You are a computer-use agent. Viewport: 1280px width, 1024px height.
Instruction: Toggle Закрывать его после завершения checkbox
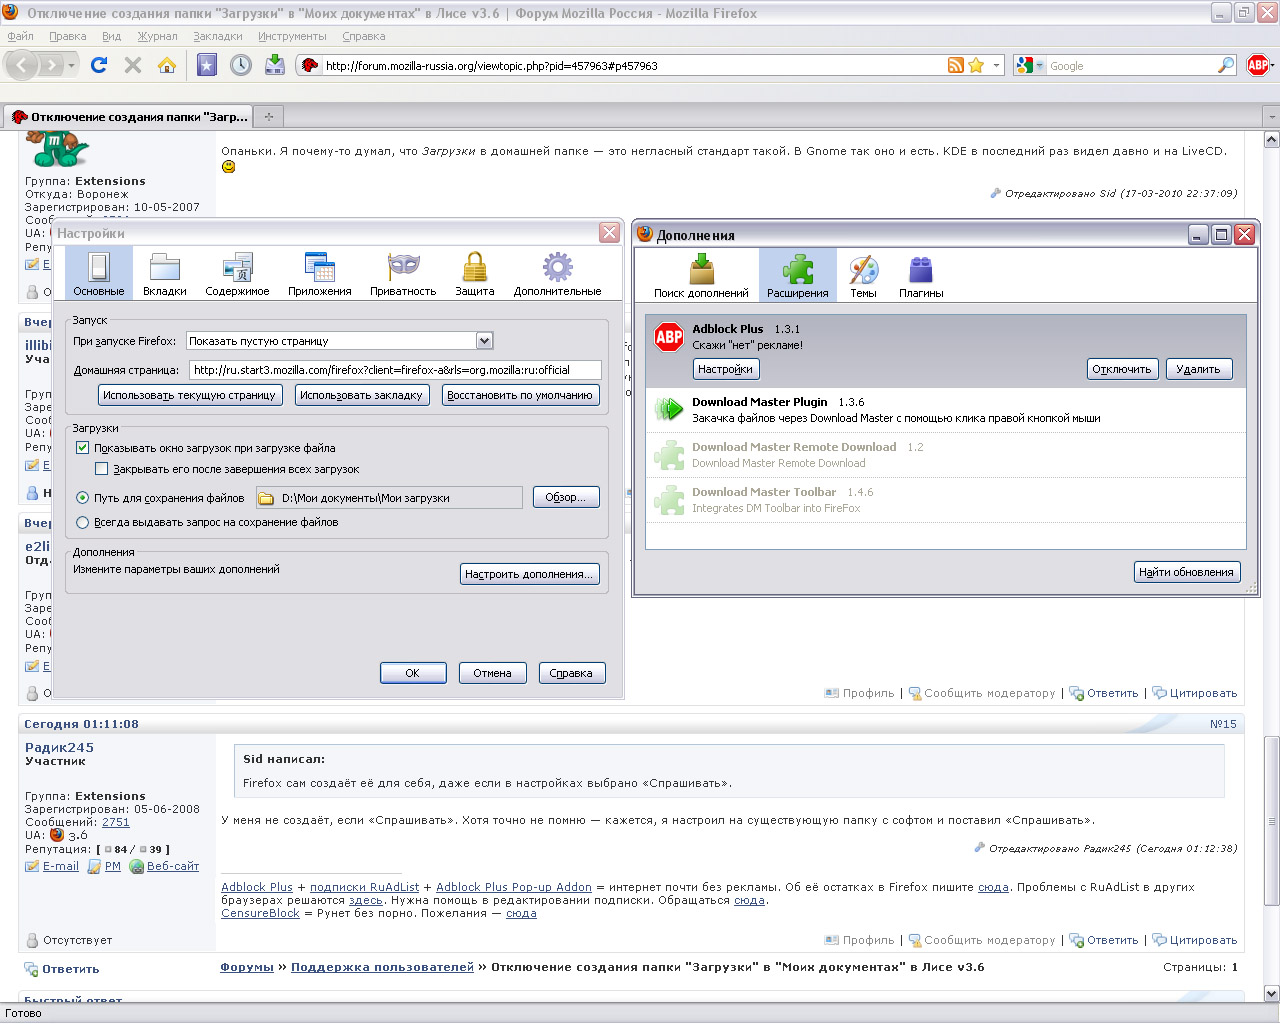click(x=101, y=469)
